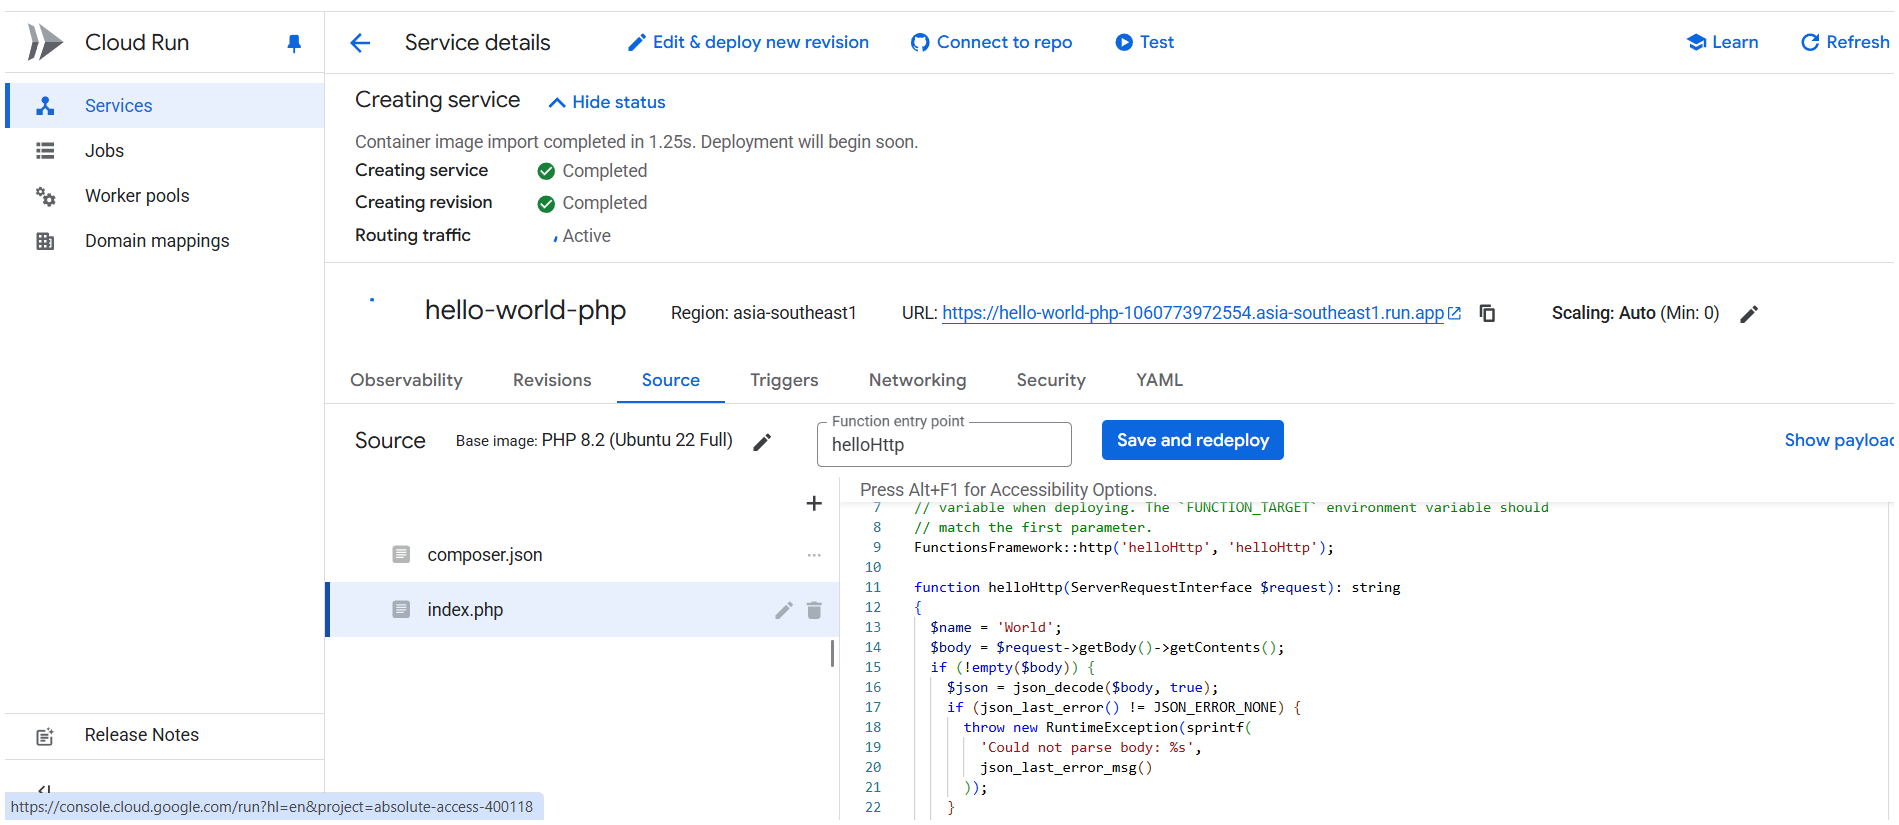Select composer.json in the file list

[x=582, y=555]
